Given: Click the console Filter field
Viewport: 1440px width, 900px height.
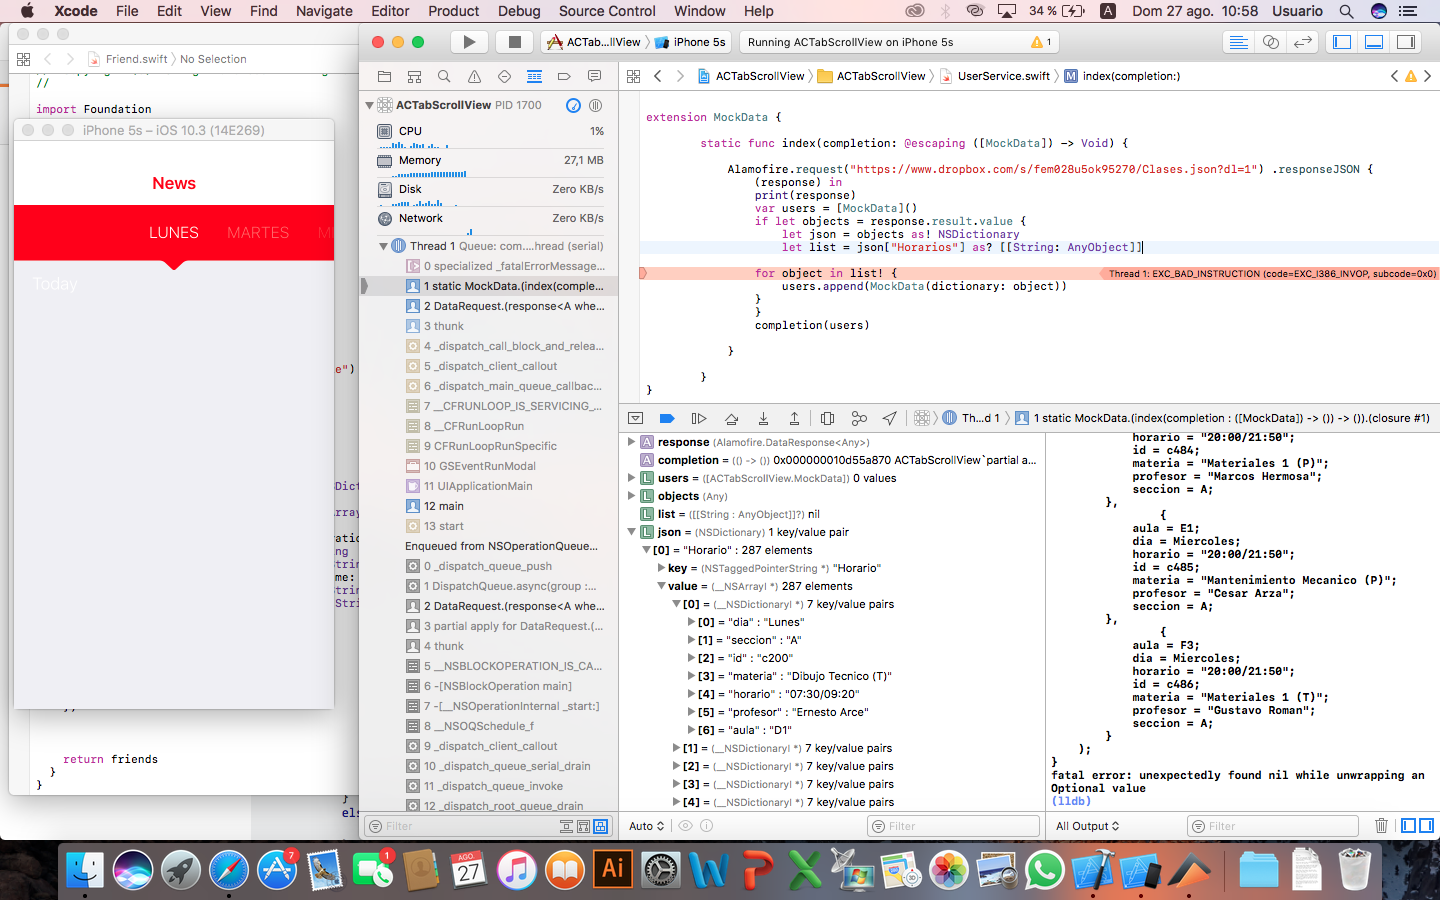Looking at the screenshot, I should 1273,826.
